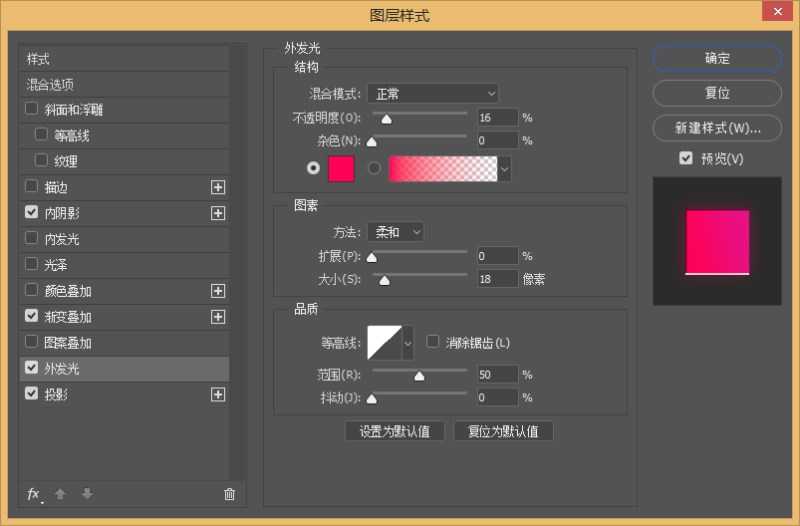Viewport: 800px width, 526px height.
Task: Open the 混合模式 dropdown
Action: point(432,94)
